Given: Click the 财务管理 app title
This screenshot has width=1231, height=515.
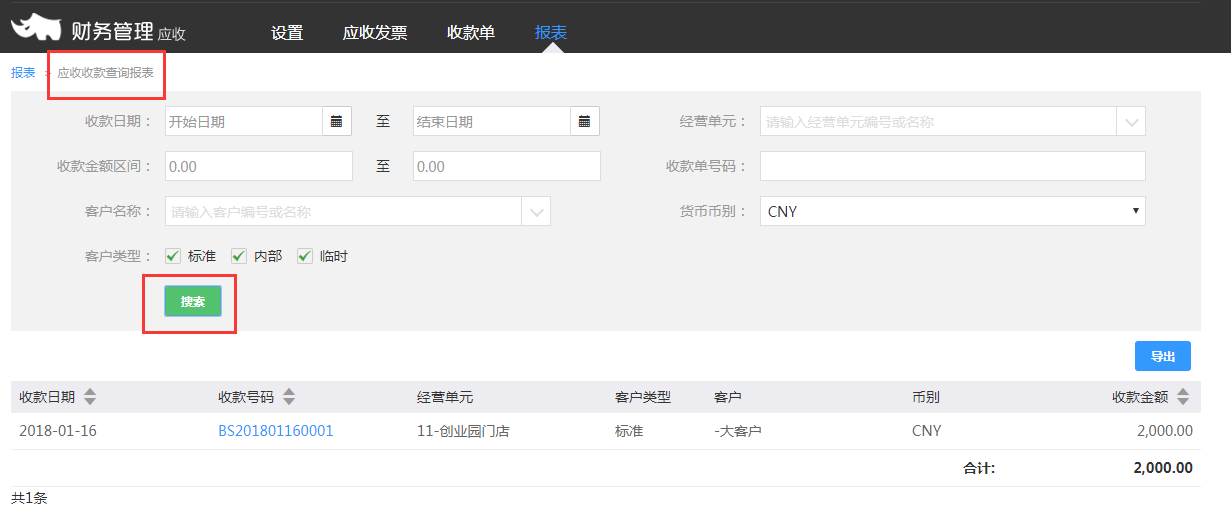Looking at the screenshot, I should point(112,29).
